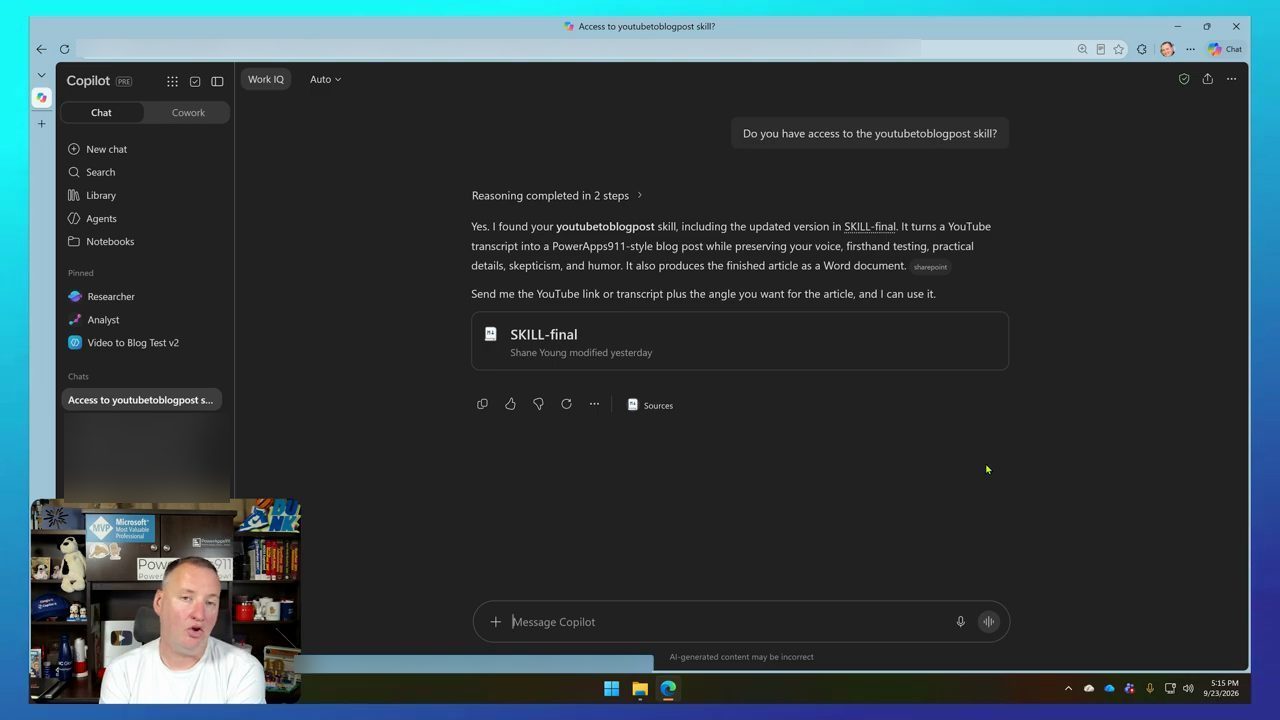Viewport: 1280px width, 720px height.
Task: Open the tasks checklist icon in Copilot header
Action: [195, 81]
